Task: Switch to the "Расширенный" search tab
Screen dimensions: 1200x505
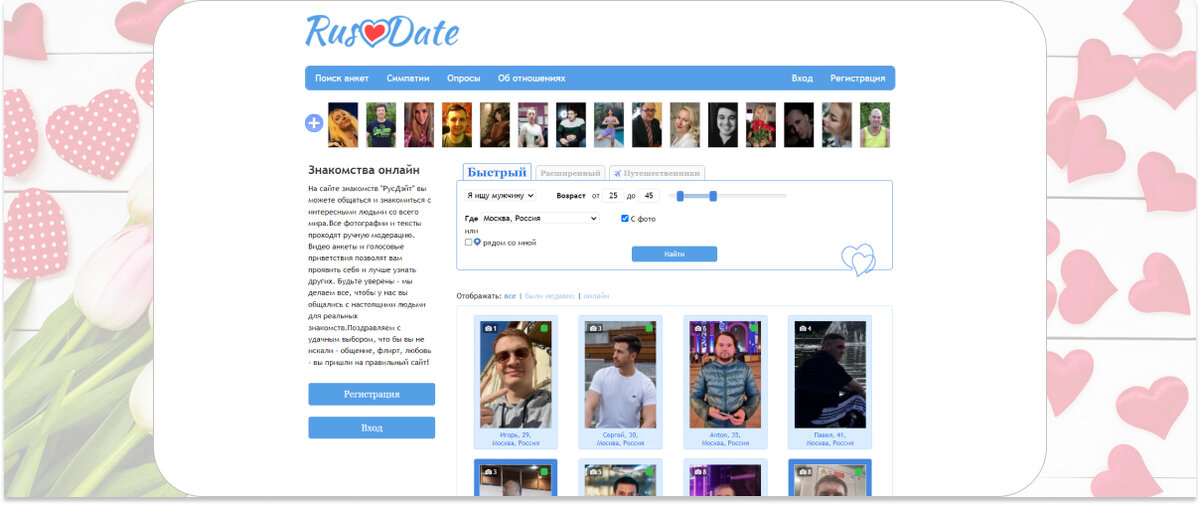Action: click(x=570, y=173)
